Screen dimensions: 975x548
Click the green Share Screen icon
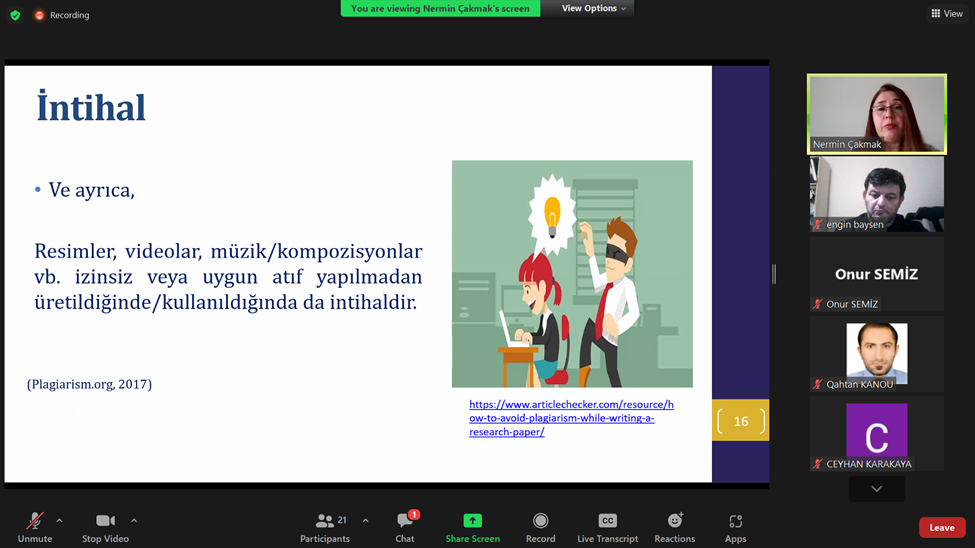(472, 521)
